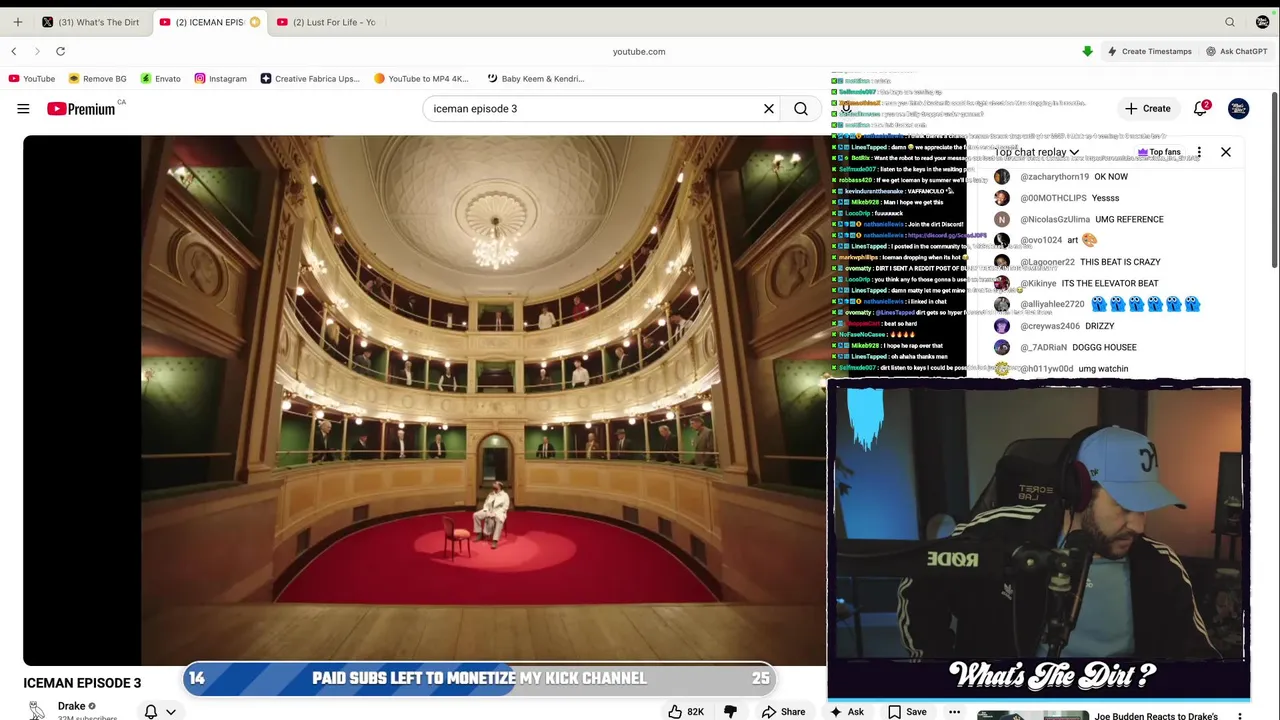This screenshot has width=1280, height=720.
Task: Select the ICEMAN EPISODE YouTube tab
Action: 210,22
